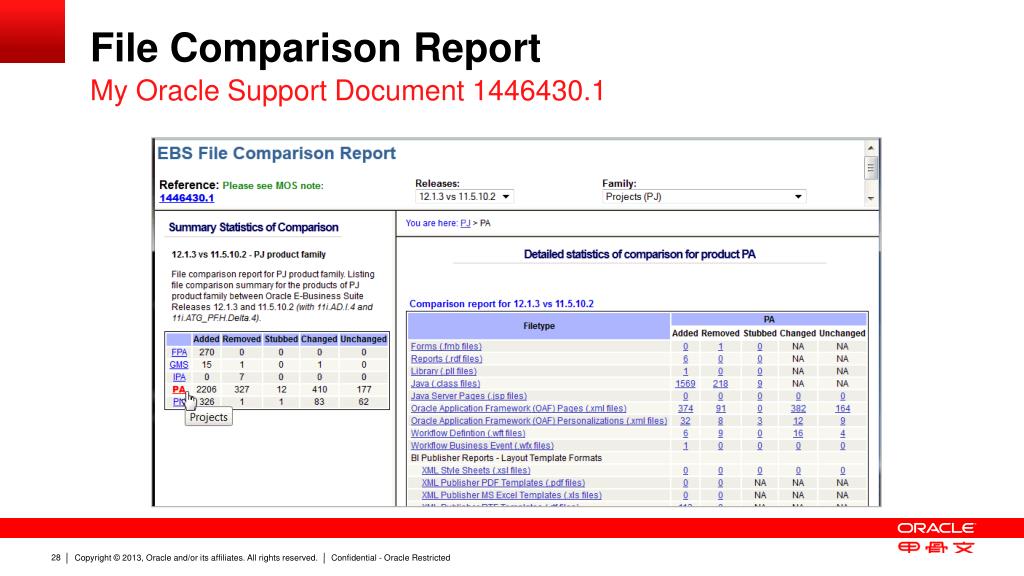Click the scrollbar up arrow in the report header
The height and width of the screenshot is (576, 1024).
tap(871, 148)
